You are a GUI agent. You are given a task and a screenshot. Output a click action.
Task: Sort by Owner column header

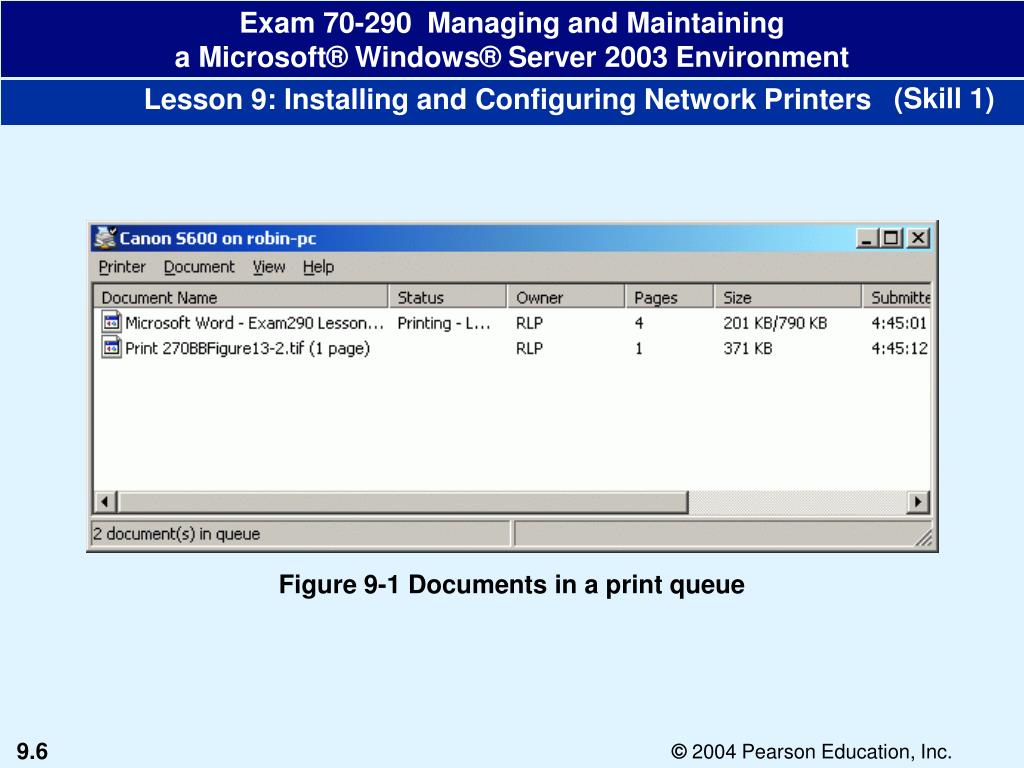tap(566, 297)
